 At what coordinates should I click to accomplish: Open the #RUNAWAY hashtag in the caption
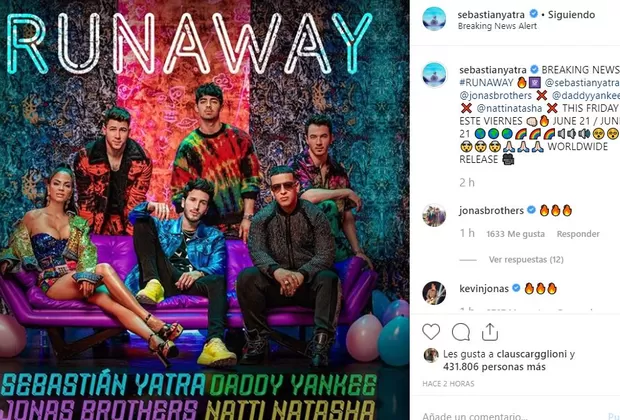click(x=486, y=83)
